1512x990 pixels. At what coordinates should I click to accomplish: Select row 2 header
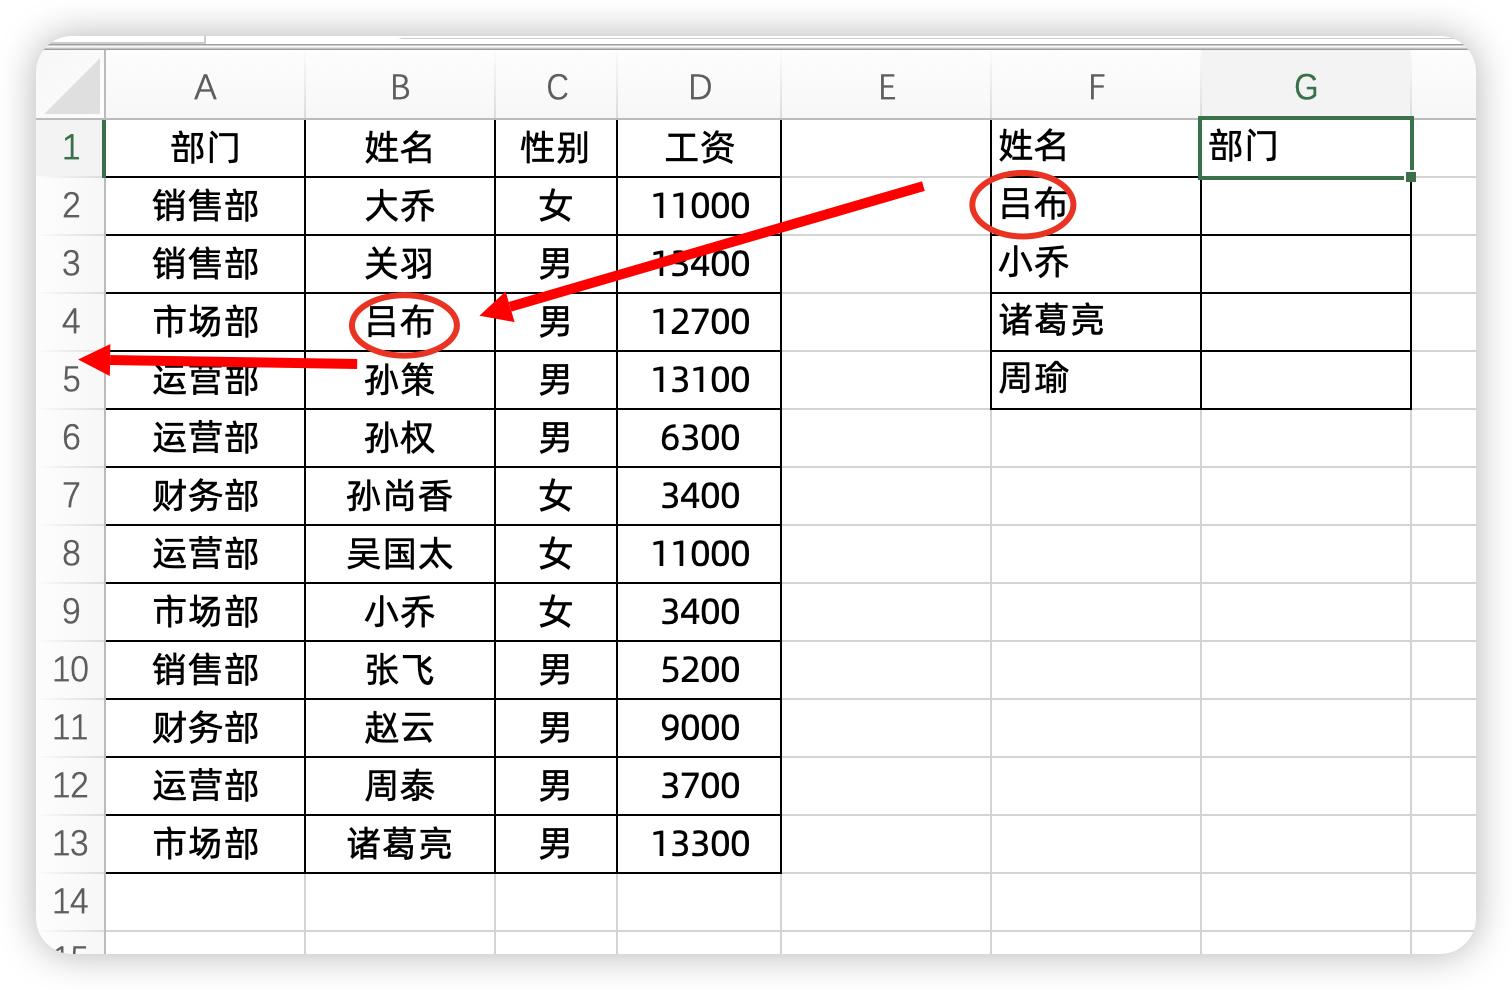click(x=71, y=206)
